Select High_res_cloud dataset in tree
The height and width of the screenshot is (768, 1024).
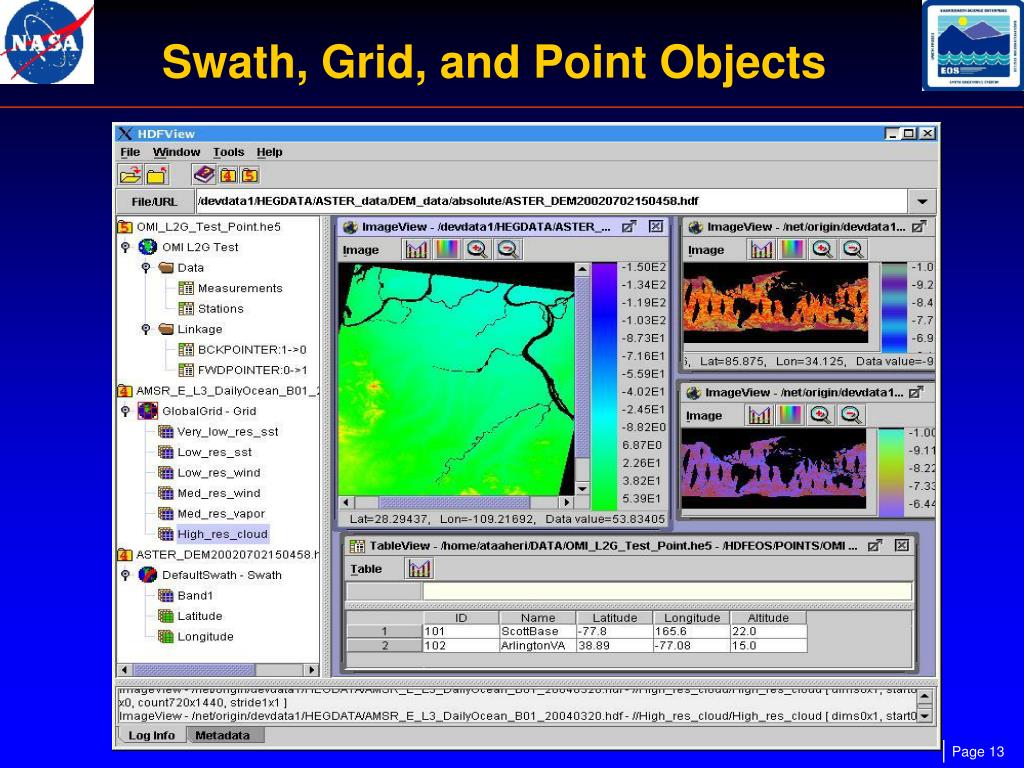(x=223, y=534)
